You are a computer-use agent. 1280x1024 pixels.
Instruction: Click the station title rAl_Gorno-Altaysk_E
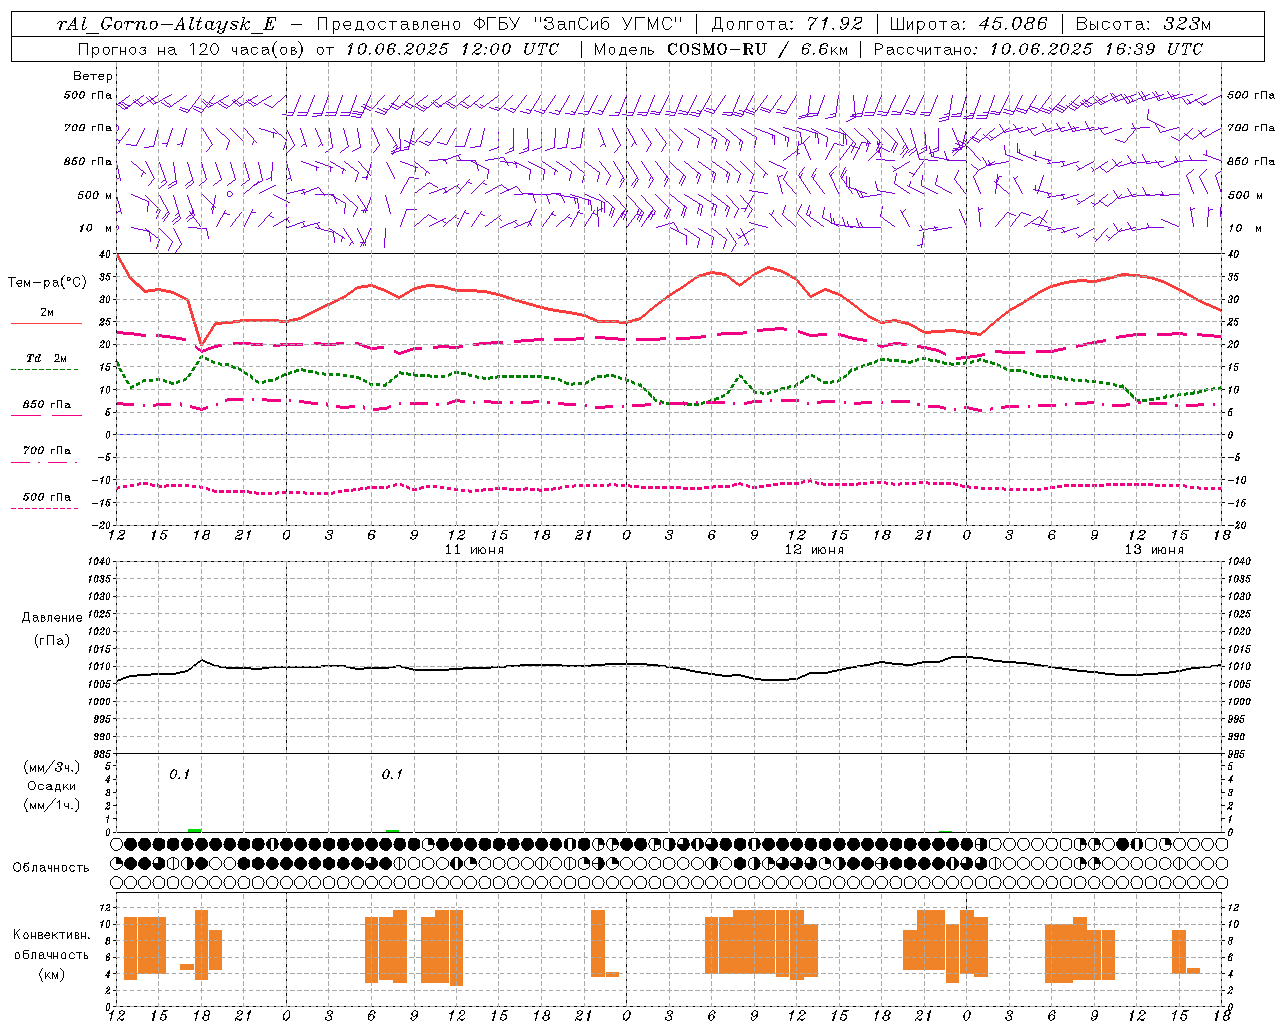click(x=167, y=25)
